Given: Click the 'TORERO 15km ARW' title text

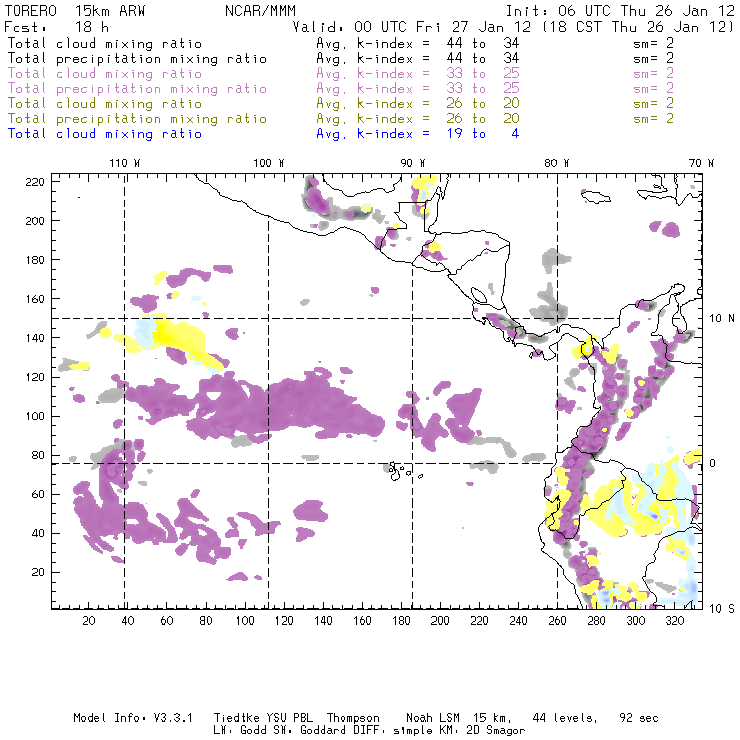Looking at the screenshot, I should [75, 10].
